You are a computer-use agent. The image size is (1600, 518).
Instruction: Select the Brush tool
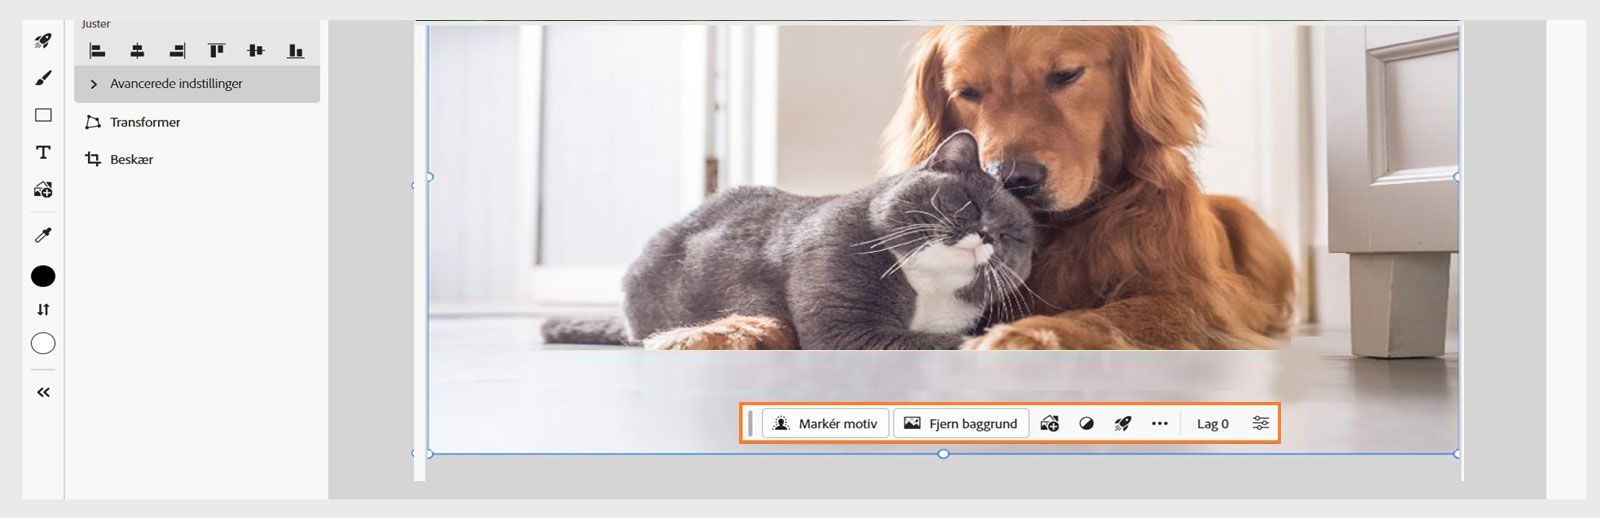click(43, 78)
